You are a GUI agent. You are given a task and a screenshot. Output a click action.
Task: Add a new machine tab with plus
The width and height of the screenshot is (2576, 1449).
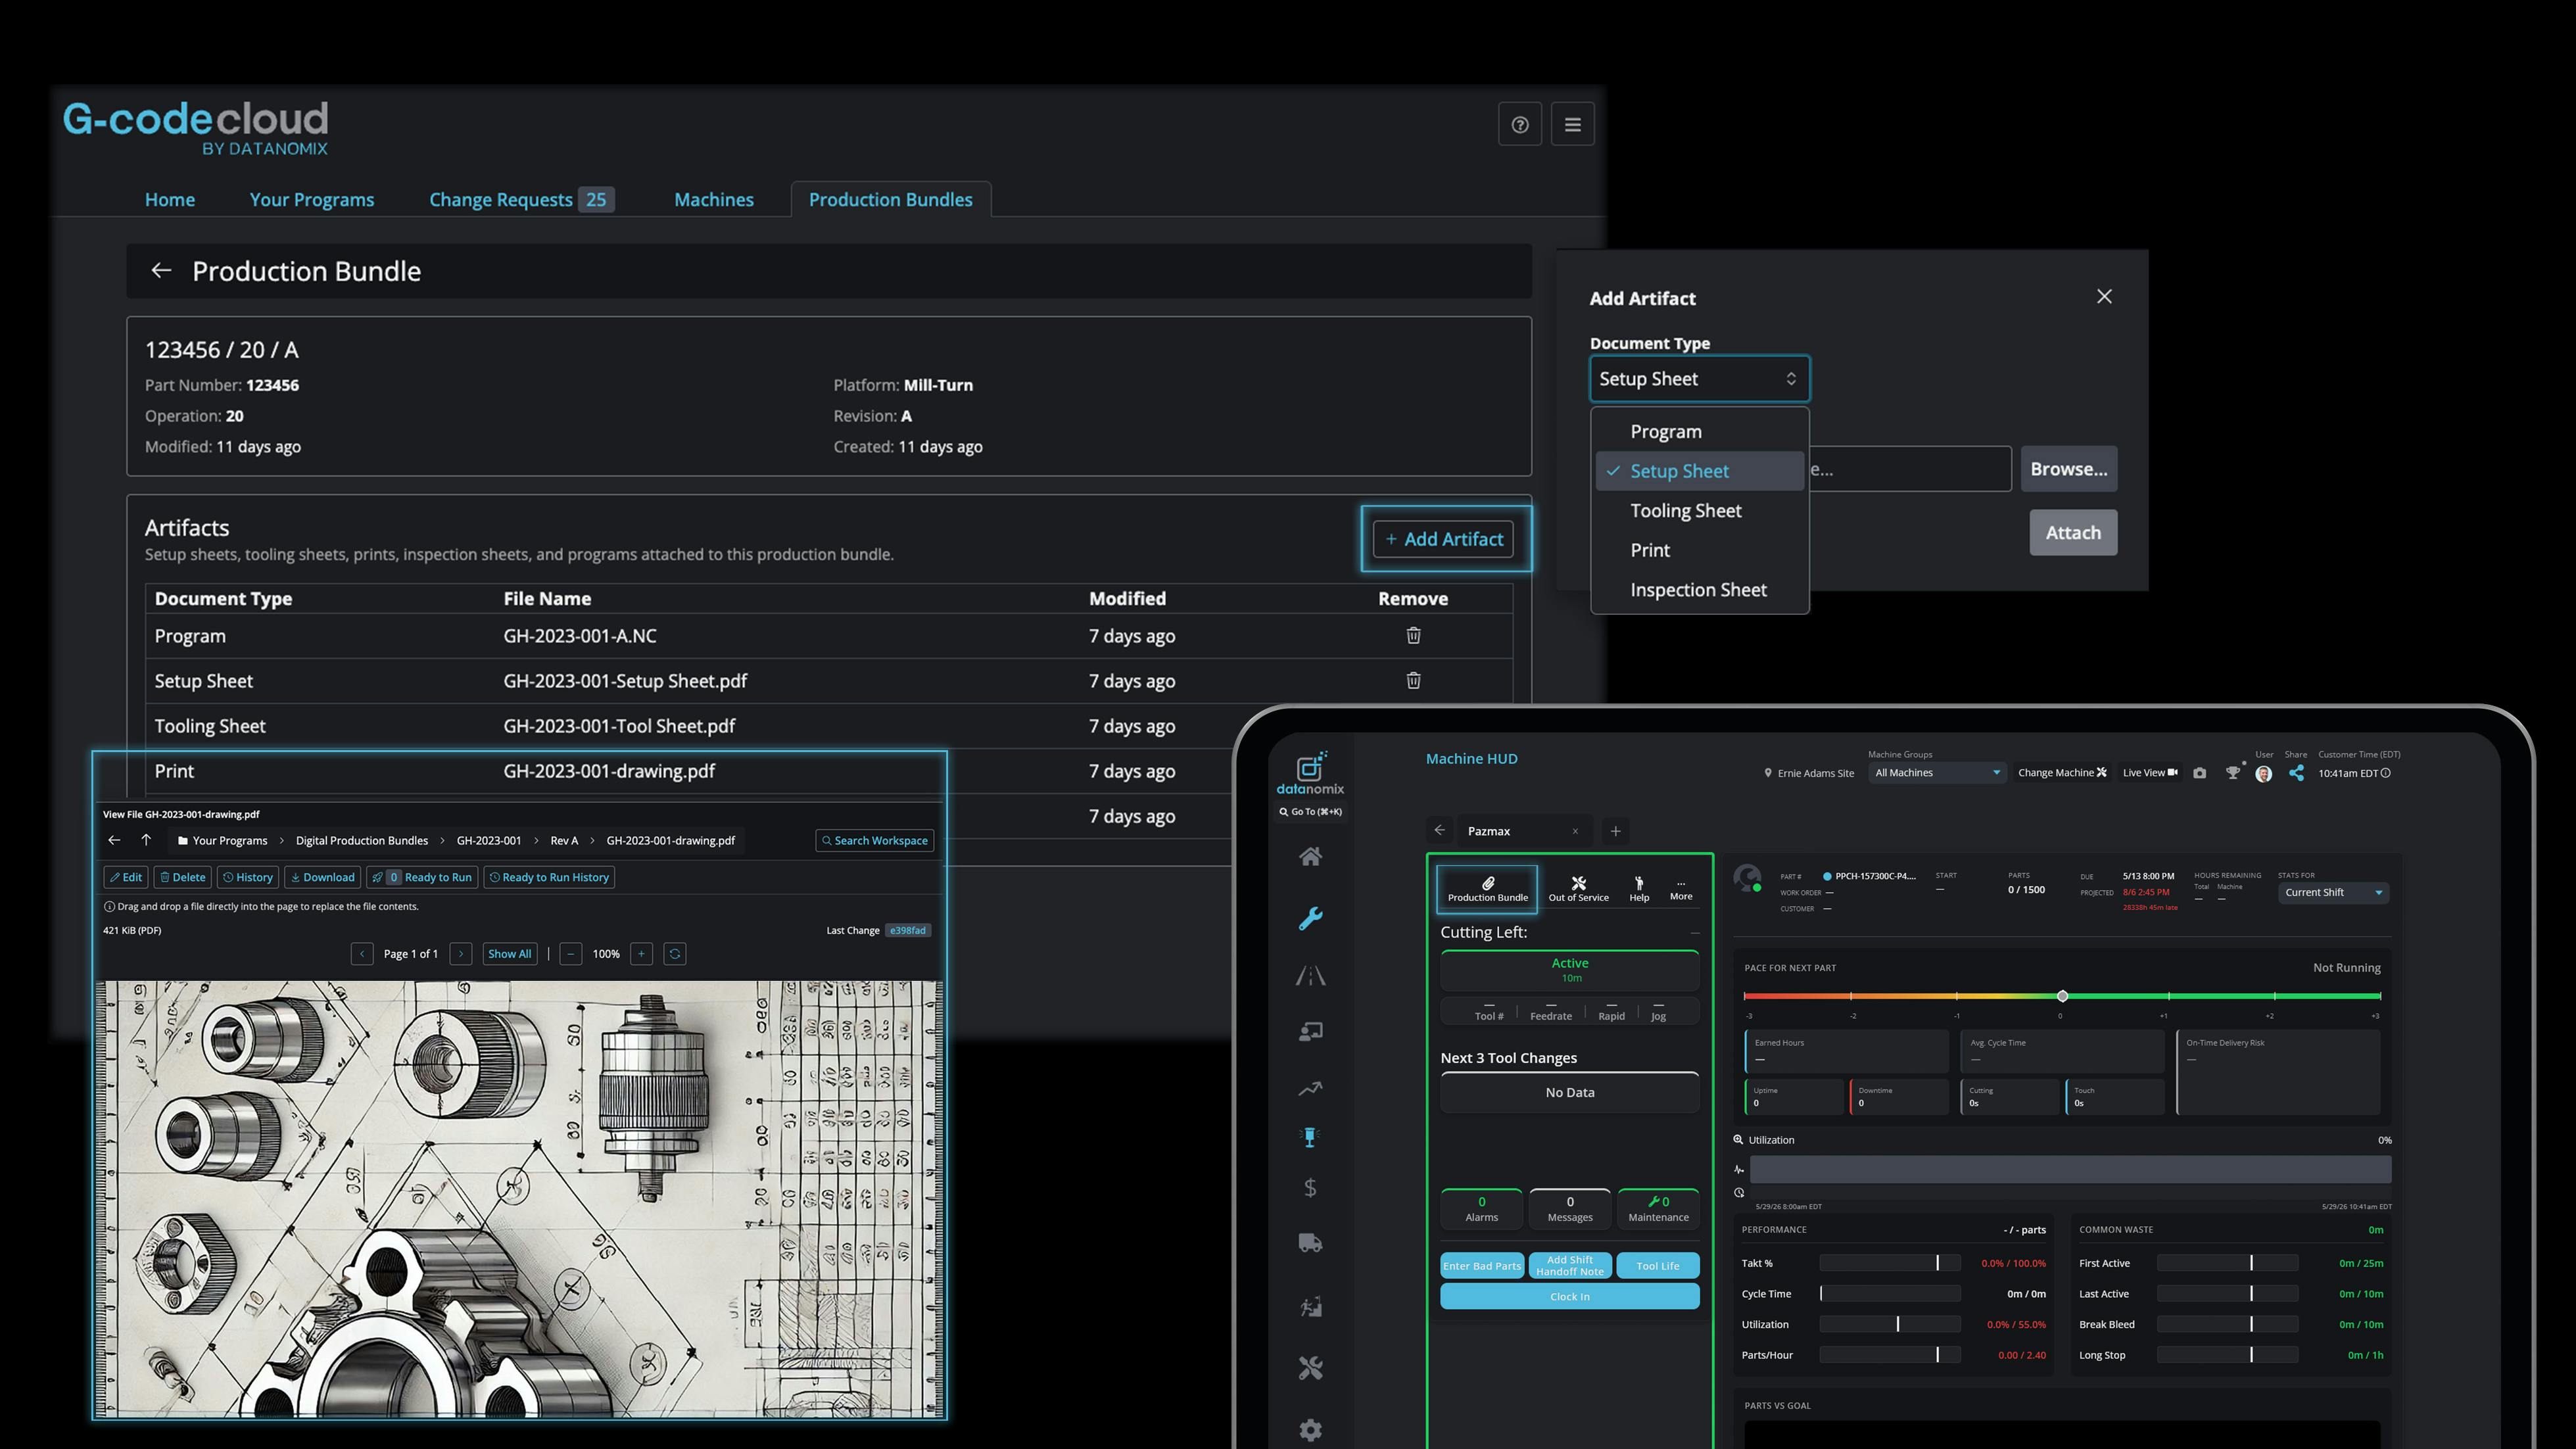[1615, 831]
